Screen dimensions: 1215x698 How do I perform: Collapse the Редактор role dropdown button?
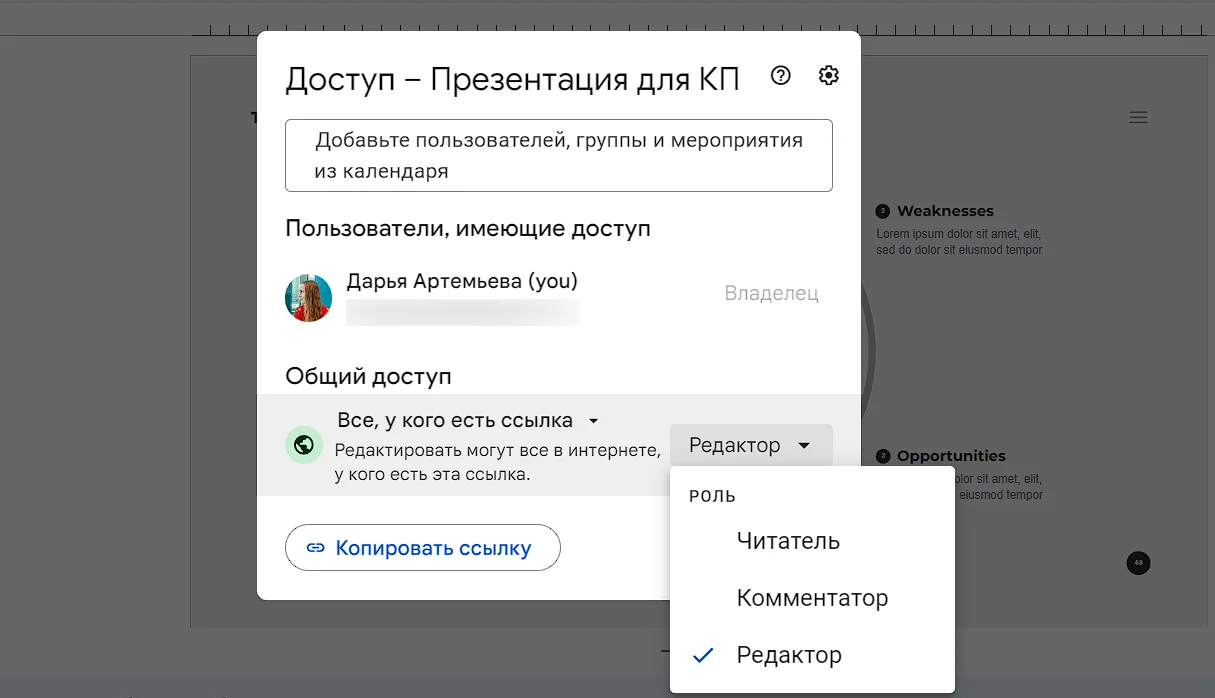coord(750,446)
